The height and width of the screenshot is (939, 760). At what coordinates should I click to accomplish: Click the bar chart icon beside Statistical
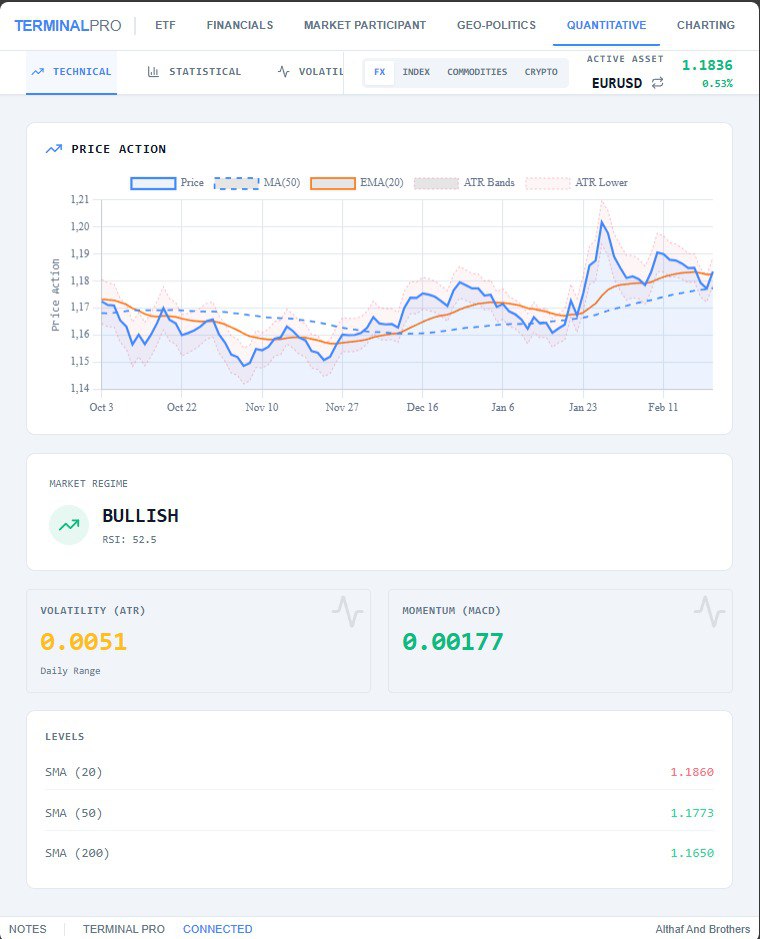click(153, 72)
